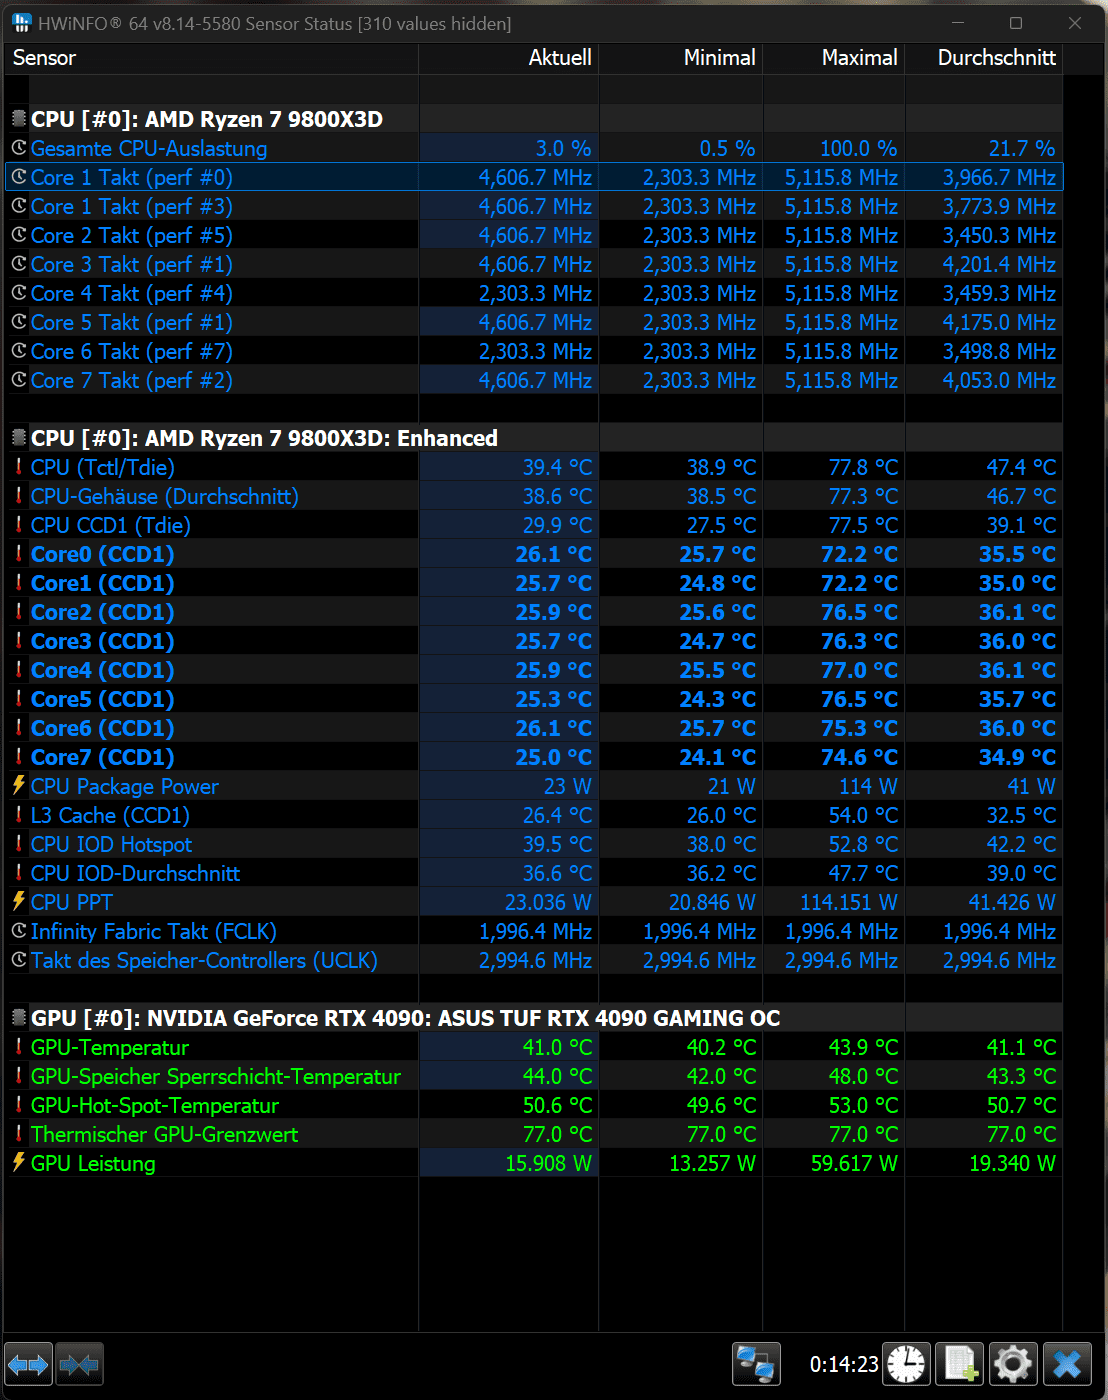Reset the elapsed timer via clock icon
1108x1400 pixels.
907,1364
